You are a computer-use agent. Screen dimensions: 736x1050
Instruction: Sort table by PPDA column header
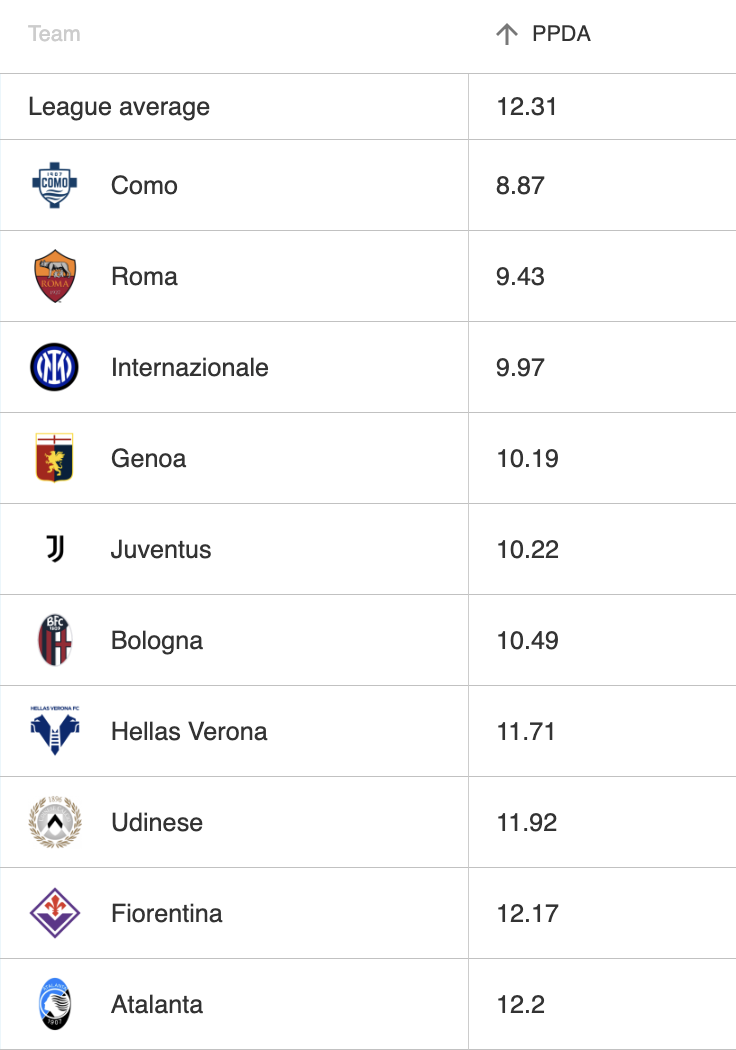coord(561,33)
